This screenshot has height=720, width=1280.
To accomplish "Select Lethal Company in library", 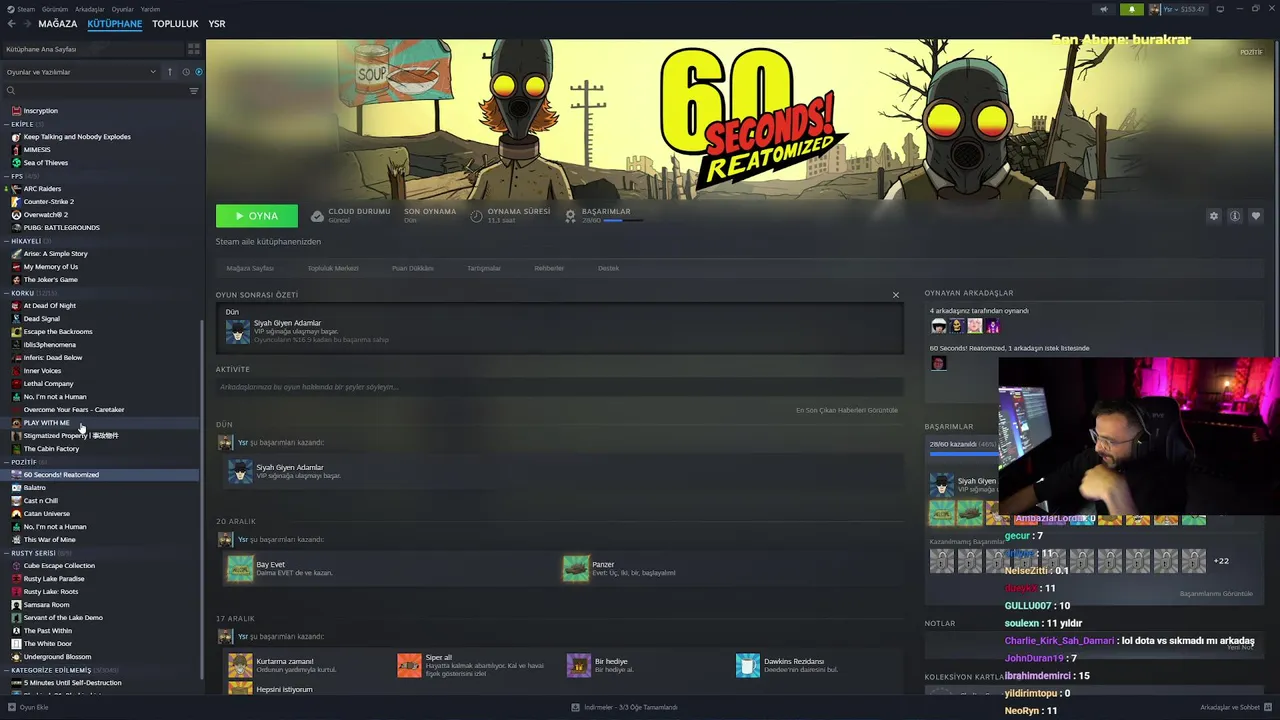I will tap(48, 384).
